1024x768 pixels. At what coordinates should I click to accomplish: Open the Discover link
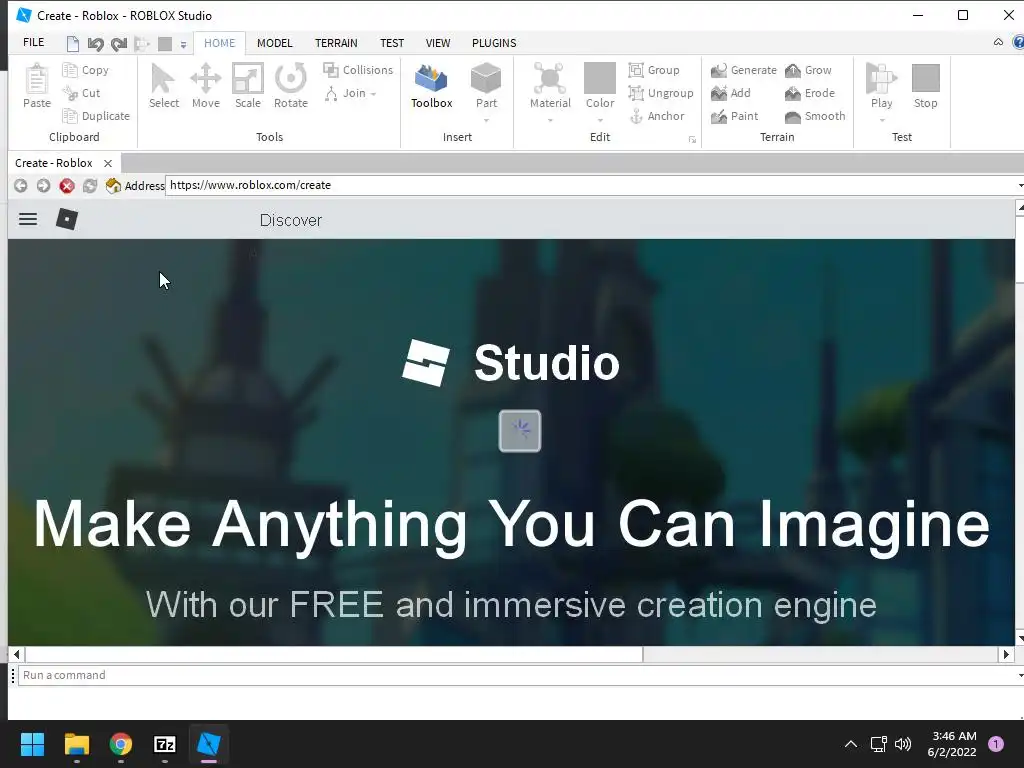click(x=291, y=220)
